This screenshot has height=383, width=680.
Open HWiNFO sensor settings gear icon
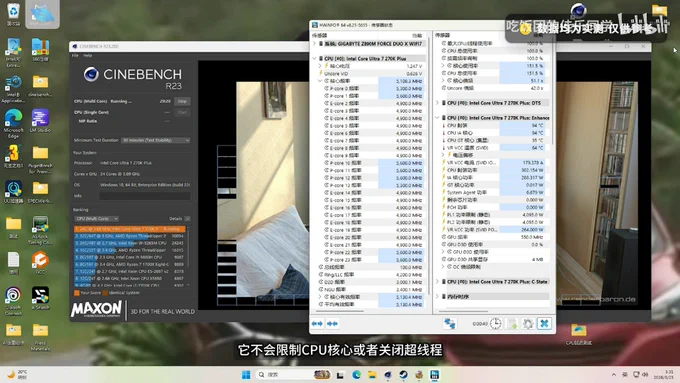point(528,324)
